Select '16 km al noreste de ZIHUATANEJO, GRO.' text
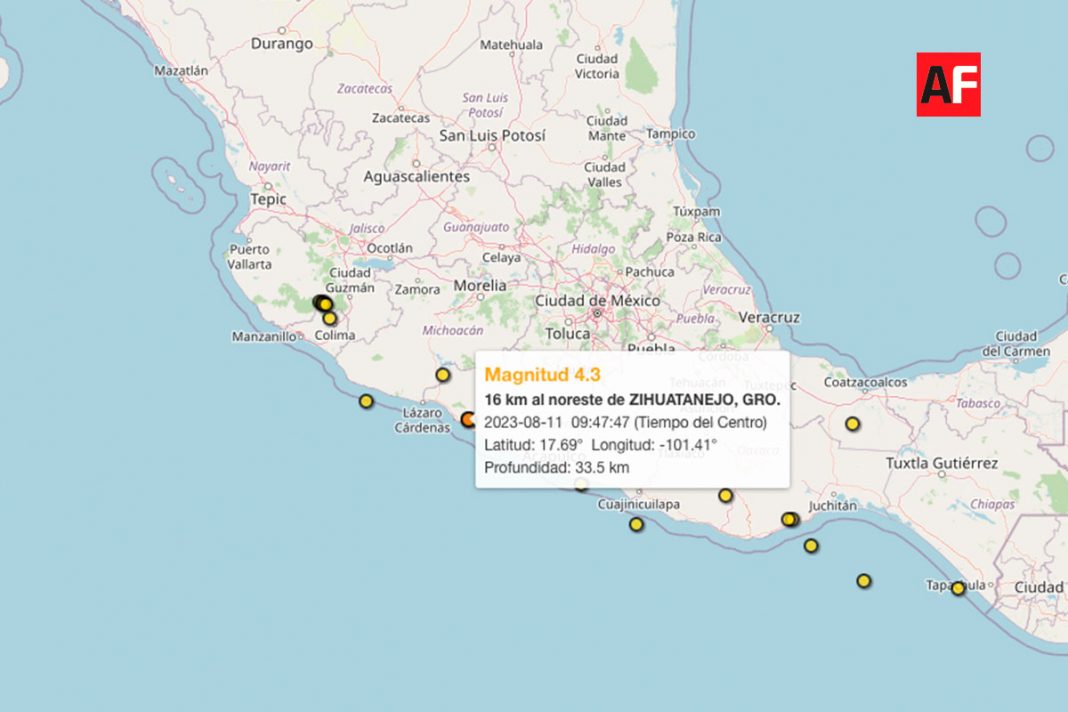Image resolution: width=1068 pixels, height=712 pixels. pos(632,400)
